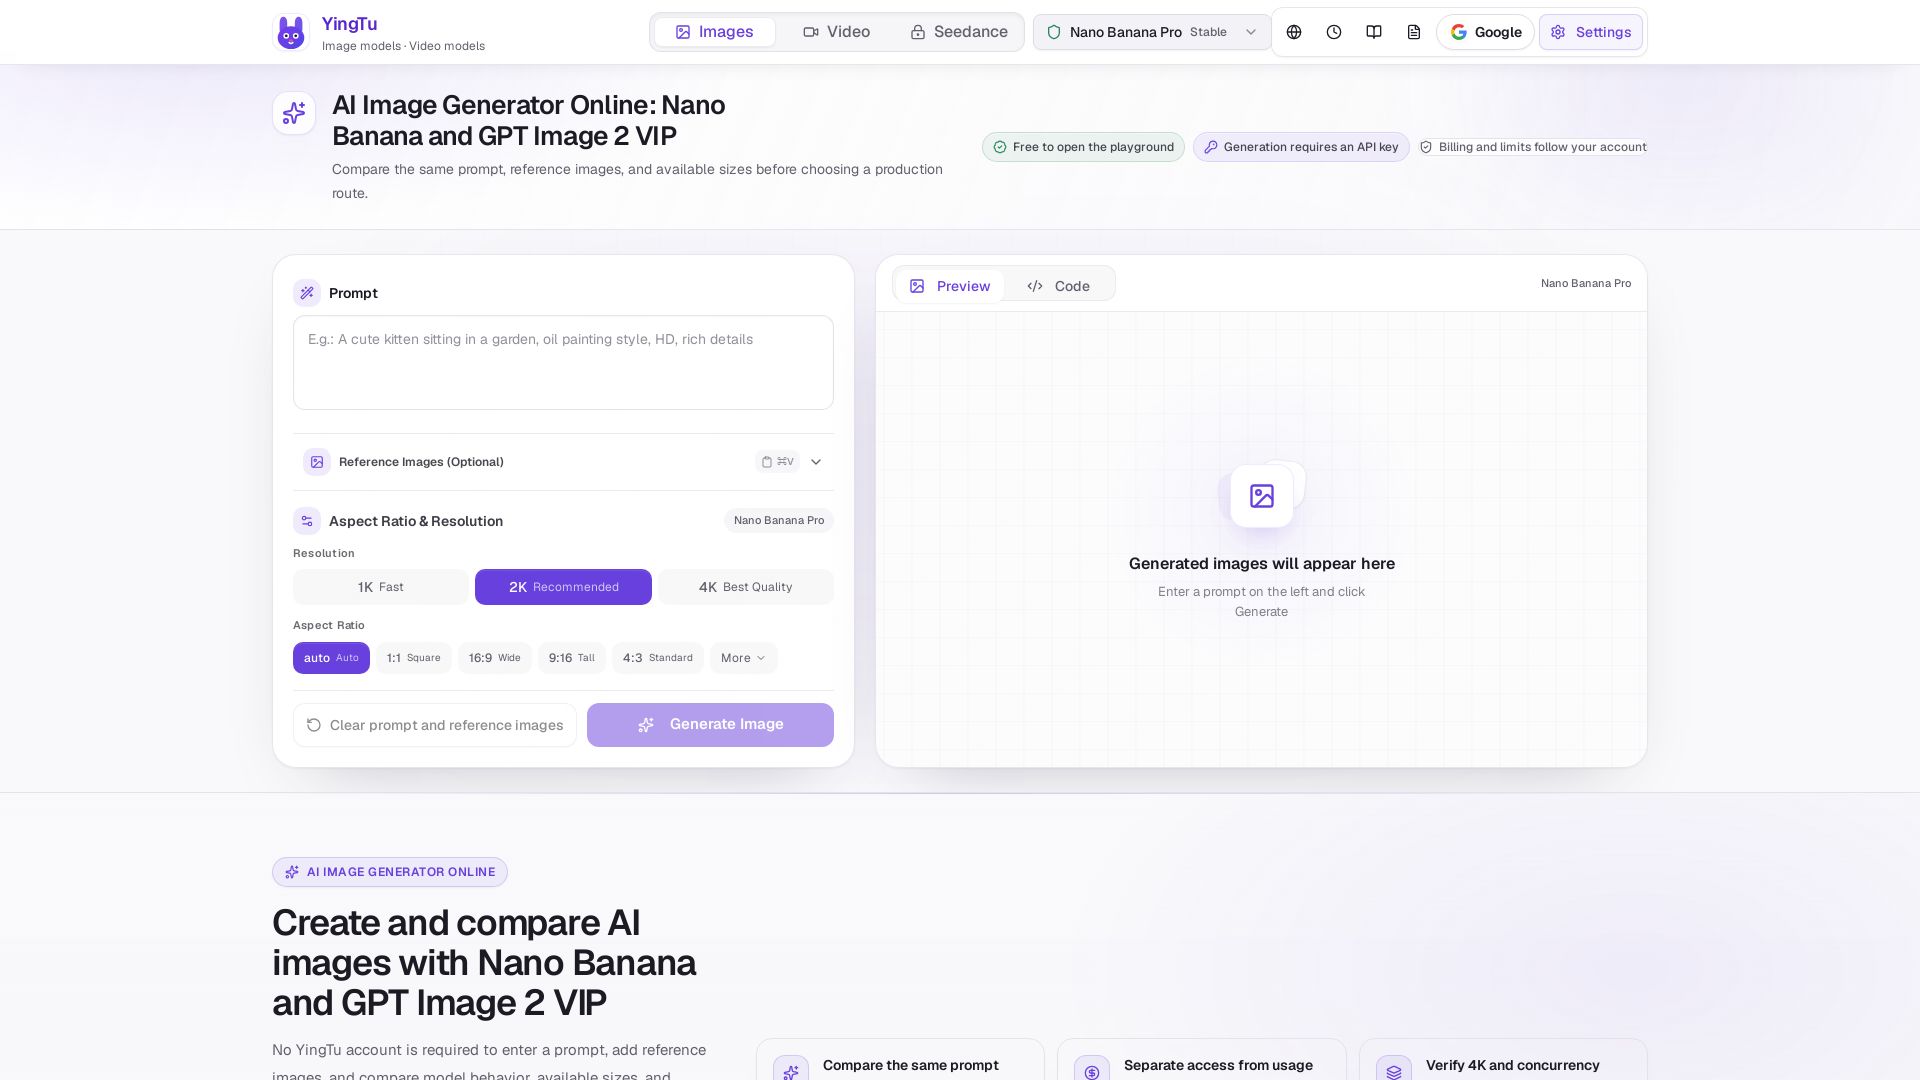The width and height of the screenshot is (1920, 1080).
Task: Click the Aspect Ratio & Resolution sliders icon
Action: coord(307,521)
